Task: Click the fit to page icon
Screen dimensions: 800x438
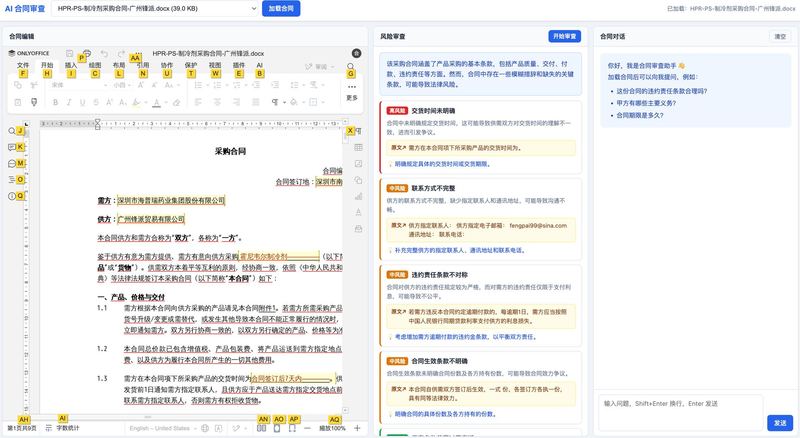Action: [277, 428]
